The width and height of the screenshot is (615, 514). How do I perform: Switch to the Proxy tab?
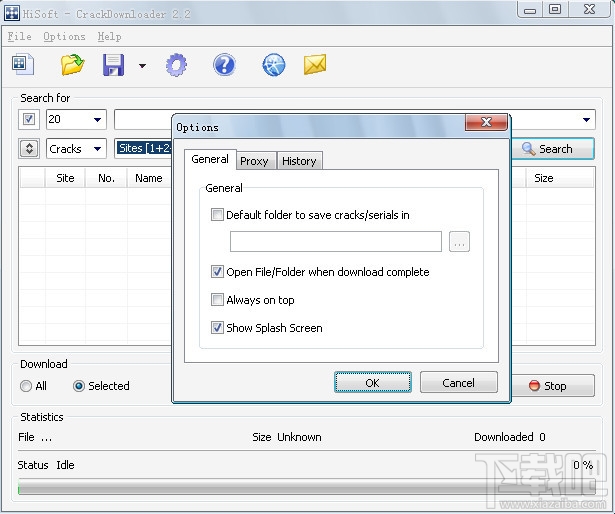[254, 161]
